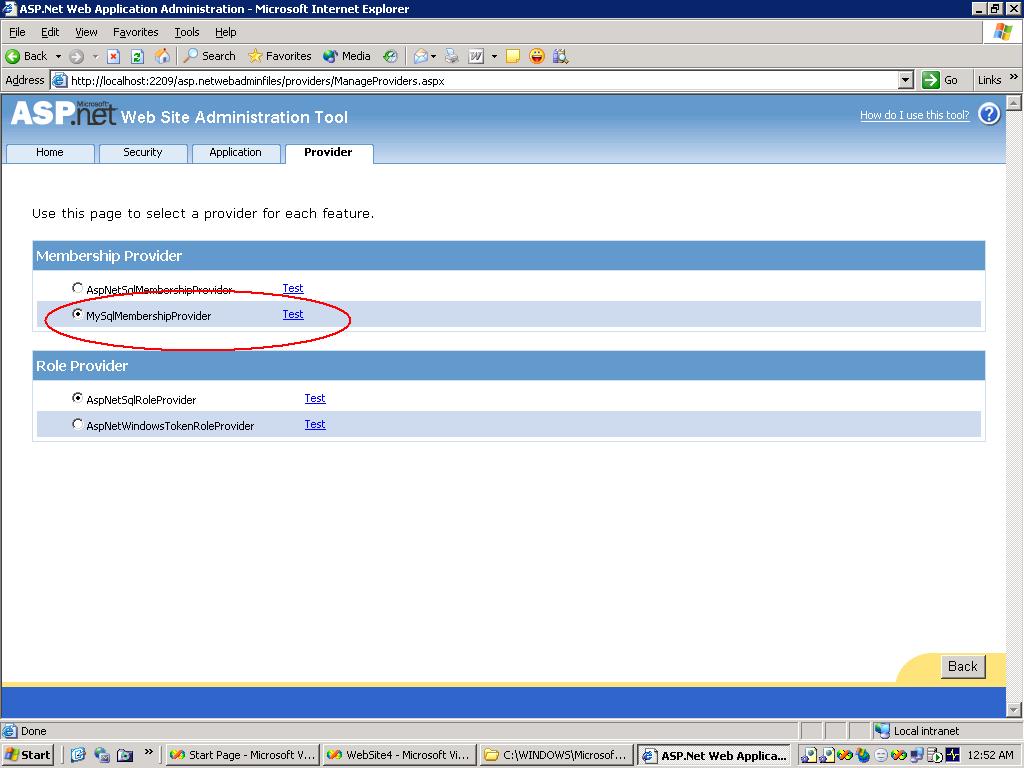
Task: Open the 'How do I use this tool?' link
Action: pyautogui.click(x=914, y=115)
